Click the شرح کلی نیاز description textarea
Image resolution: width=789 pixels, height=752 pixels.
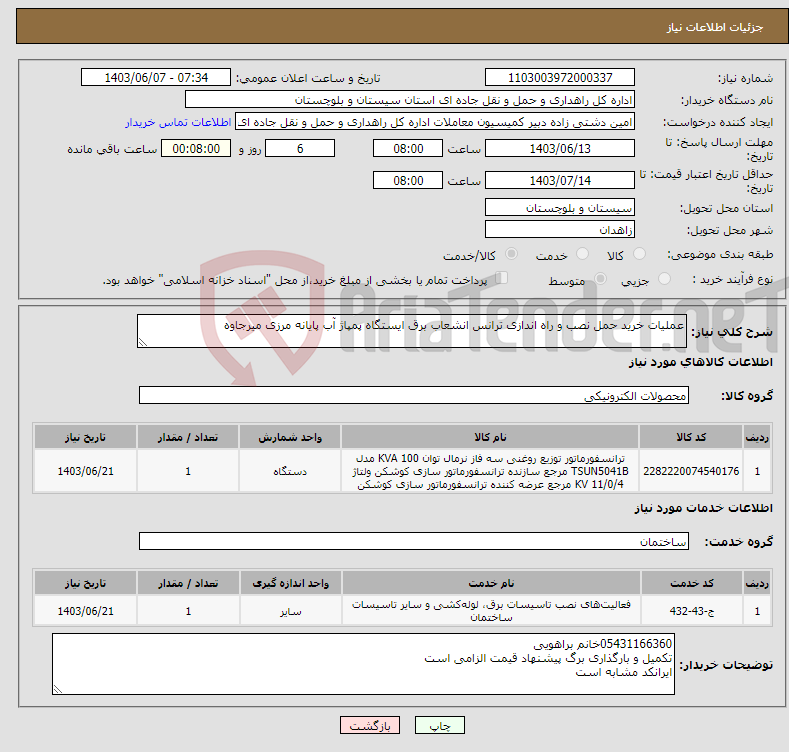pyautogui.click(x=412, y=331)
